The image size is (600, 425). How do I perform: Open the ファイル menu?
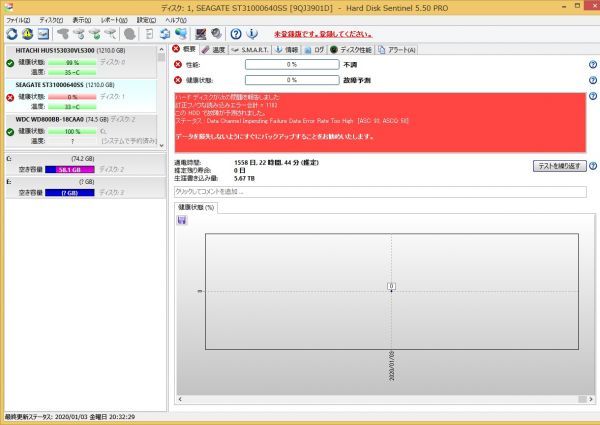point(18,20)
